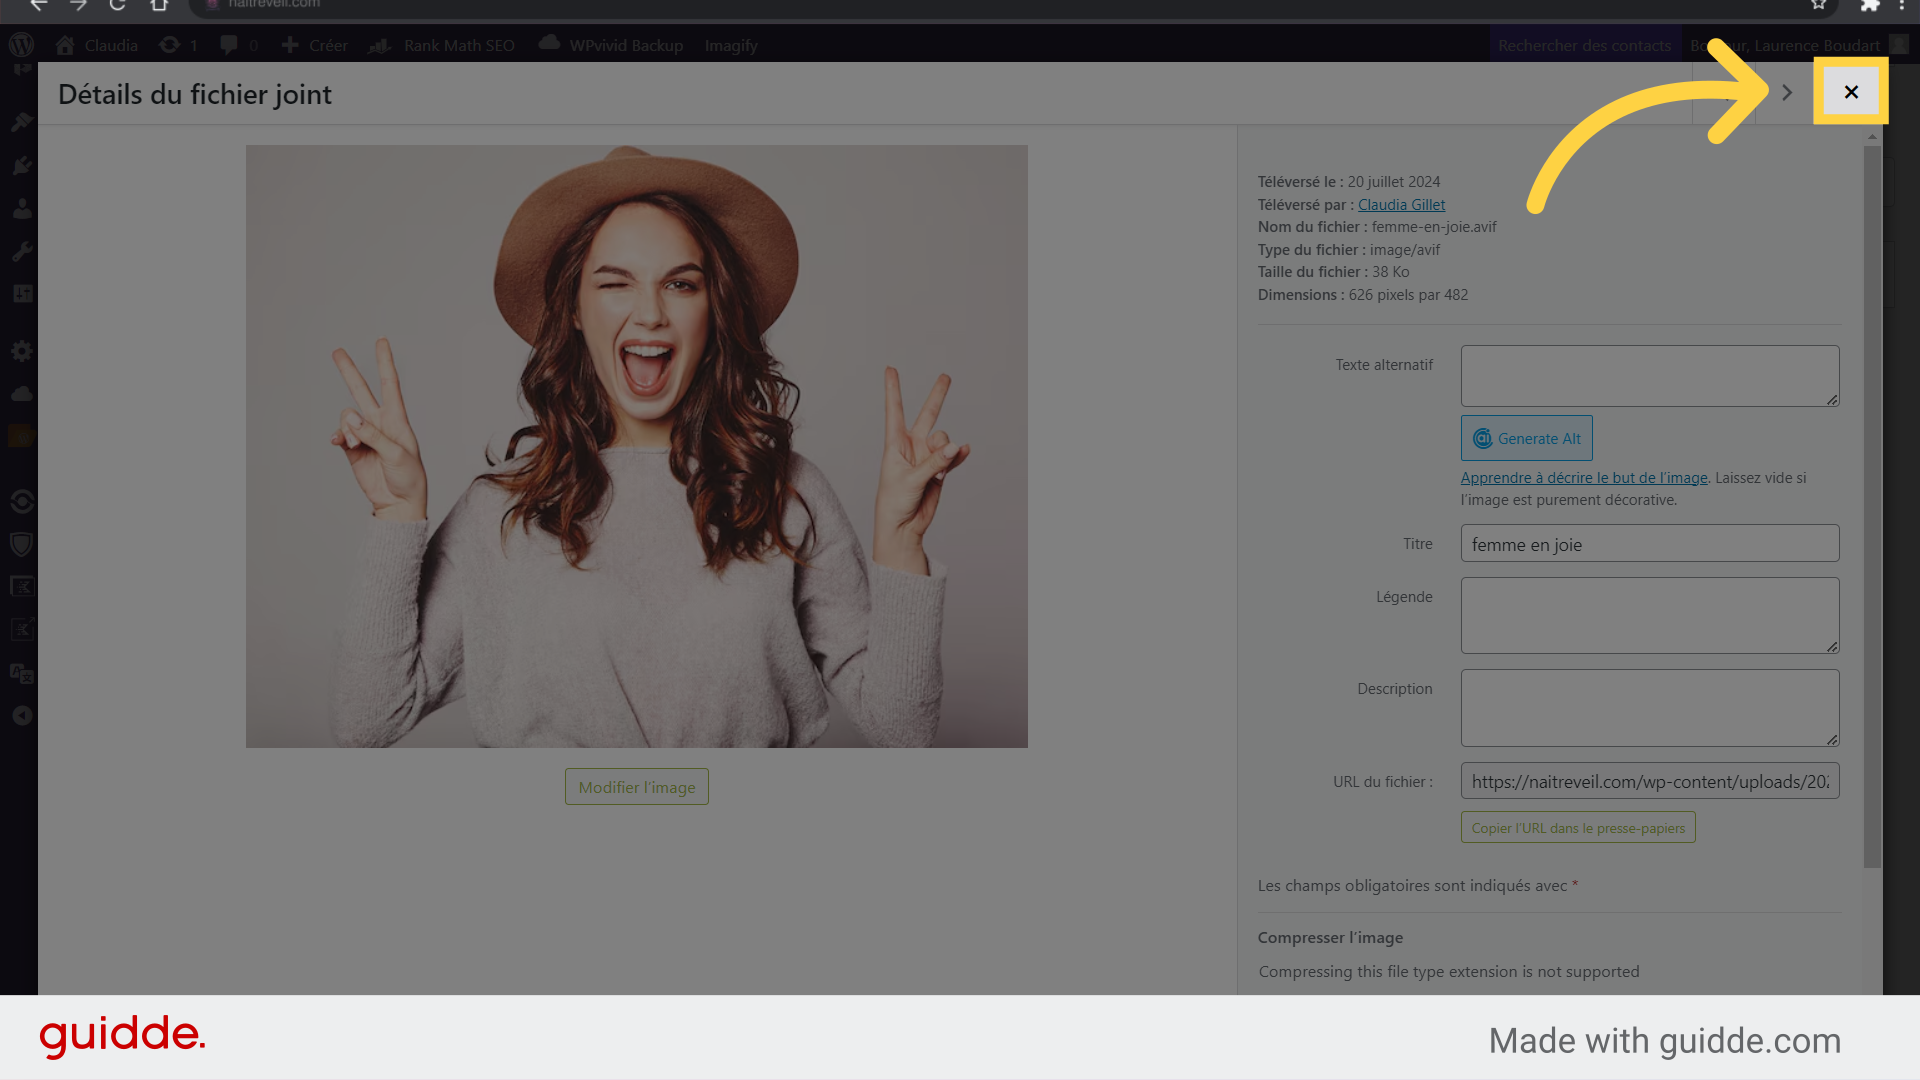Click the browser extensions puzzle icon

[1870, 5]
